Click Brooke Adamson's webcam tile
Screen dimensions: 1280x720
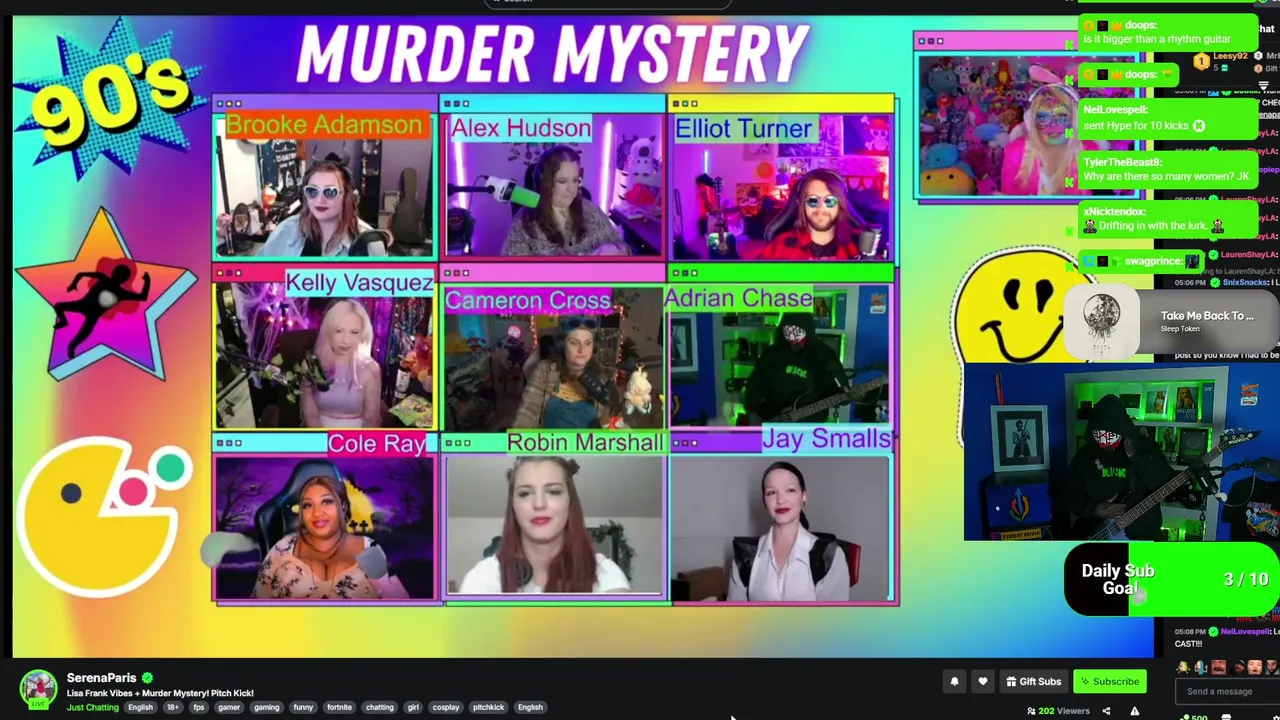pyautogui.click(x=323, y=184)
